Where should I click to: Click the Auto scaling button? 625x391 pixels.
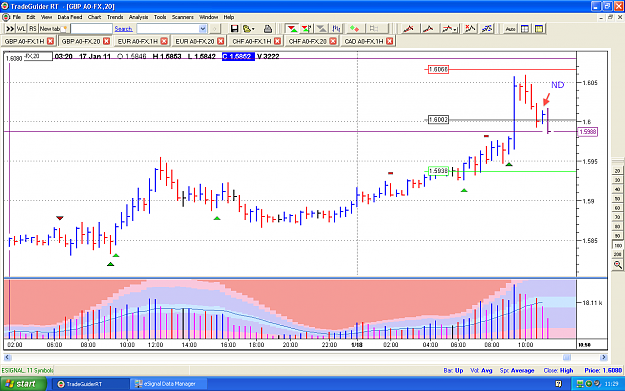coord(510,29)
